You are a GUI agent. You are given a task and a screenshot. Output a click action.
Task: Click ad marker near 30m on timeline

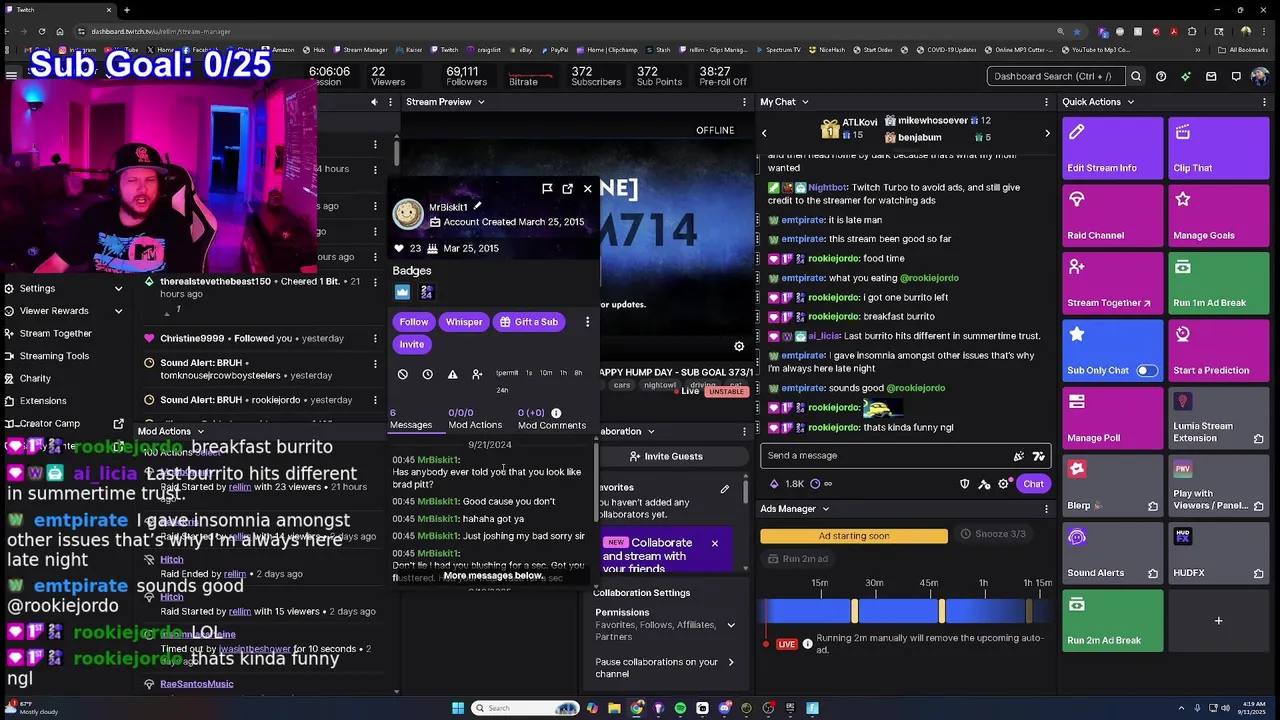855,611
